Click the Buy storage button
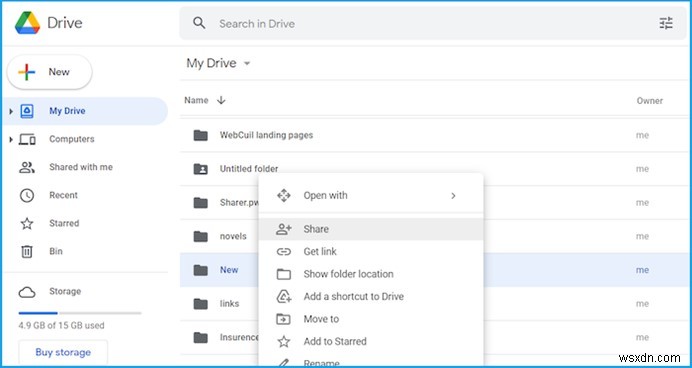 pyautogui.click(x=63, y=353)
